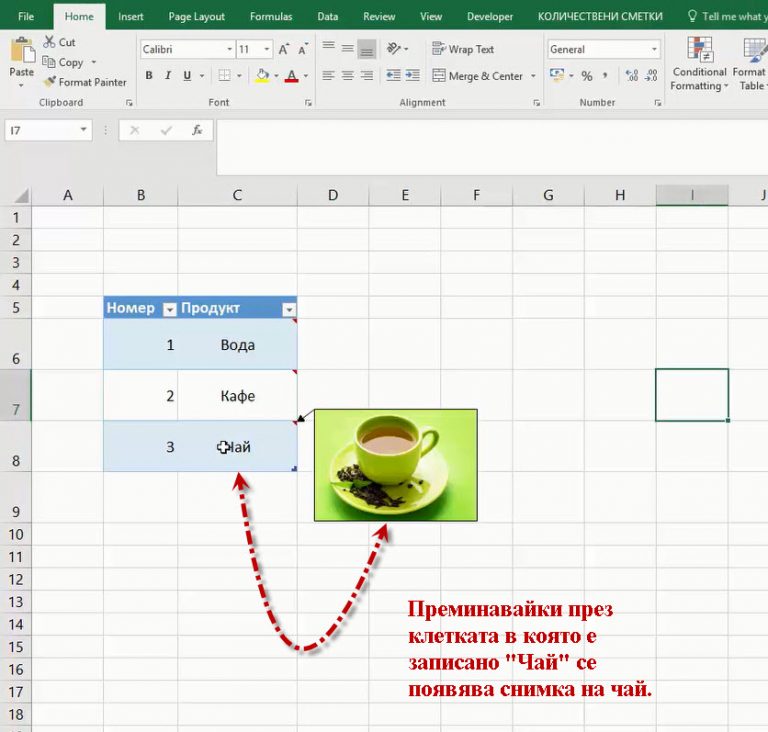
Task: Increase font size with the large A icon
Action: click(284, 49)
